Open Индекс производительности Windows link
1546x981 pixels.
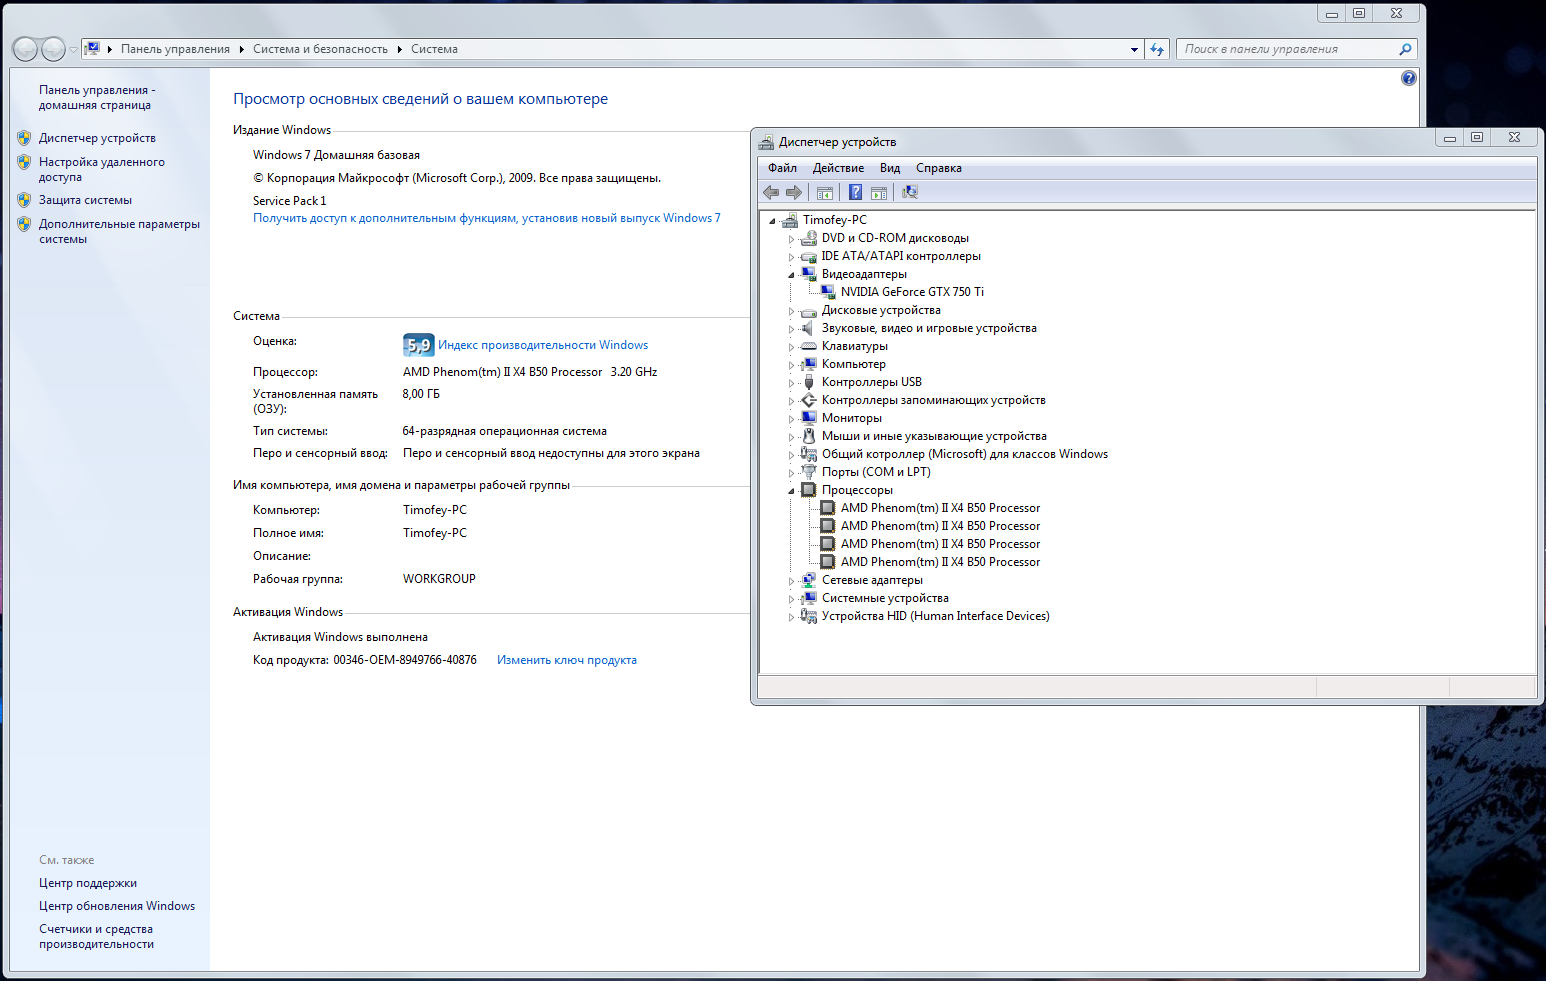click(543, 345)
